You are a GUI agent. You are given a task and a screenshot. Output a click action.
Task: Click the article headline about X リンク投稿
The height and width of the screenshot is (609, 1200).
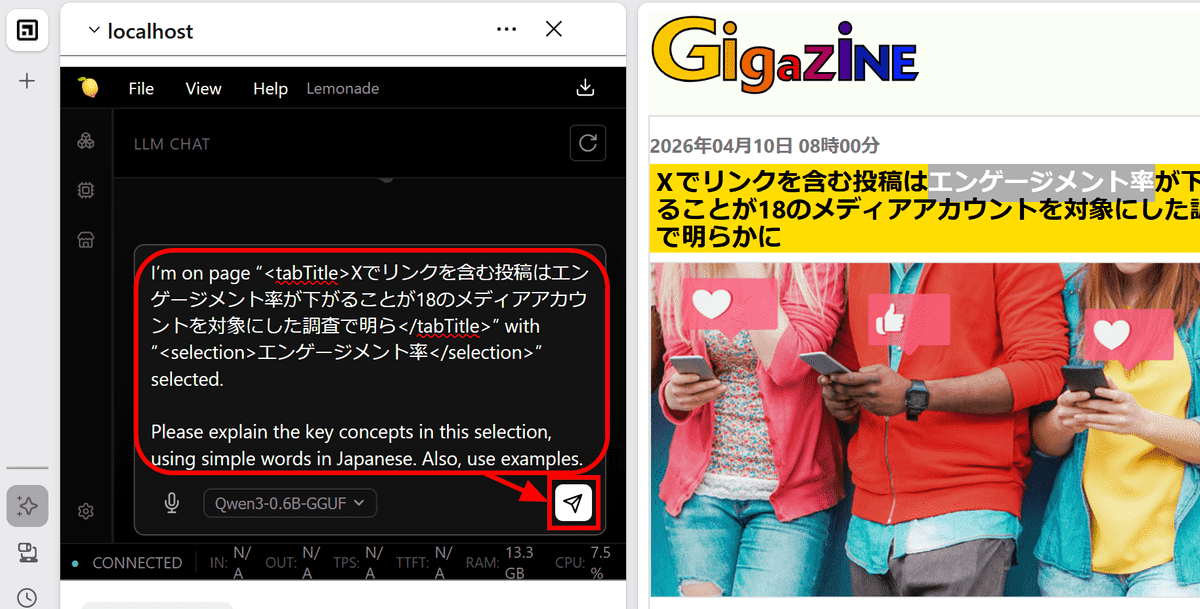click(x=925, y=209)
